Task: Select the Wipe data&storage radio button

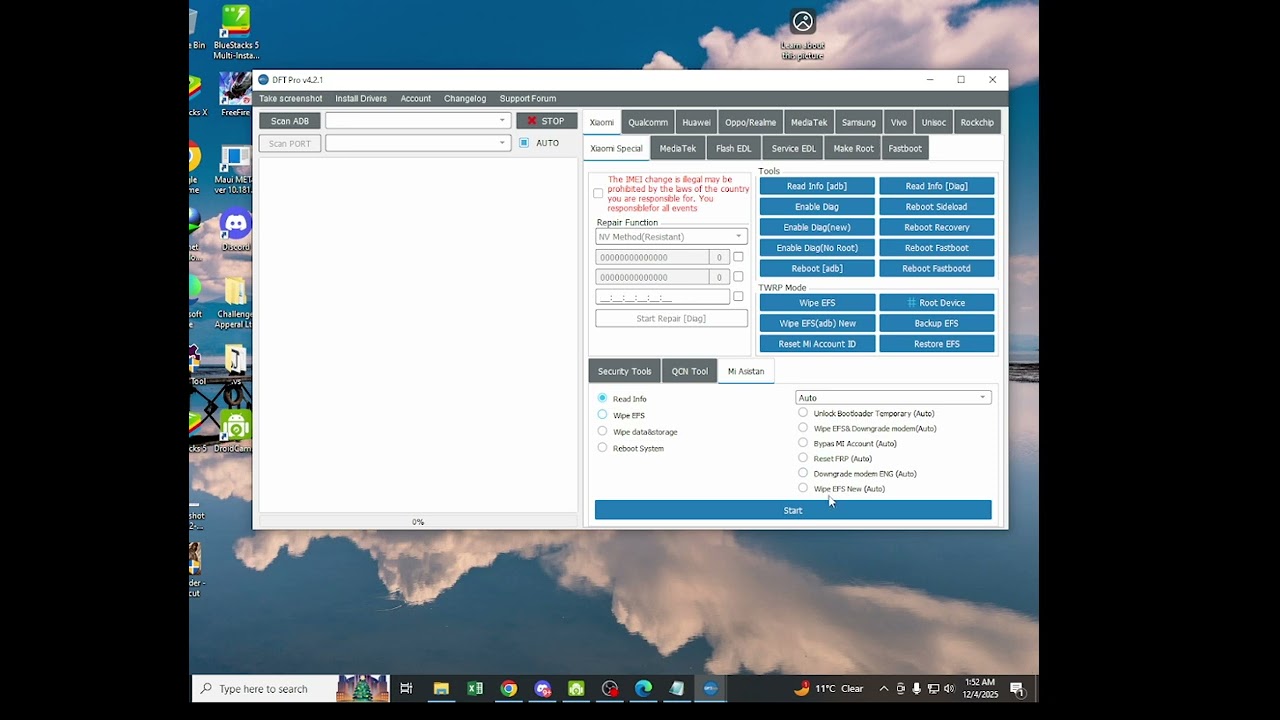Action: point(602,431)
